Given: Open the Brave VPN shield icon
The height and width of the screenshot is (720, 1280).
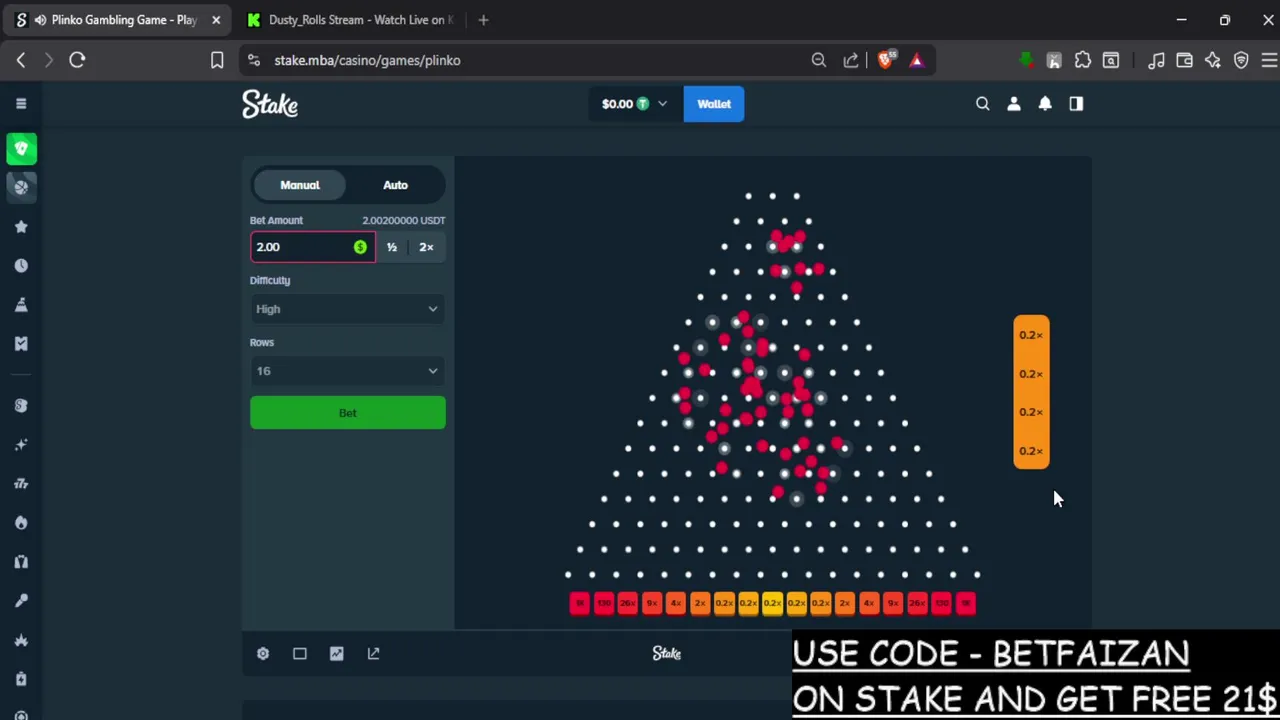Looking at the screenshot, I should [1241, 60].
